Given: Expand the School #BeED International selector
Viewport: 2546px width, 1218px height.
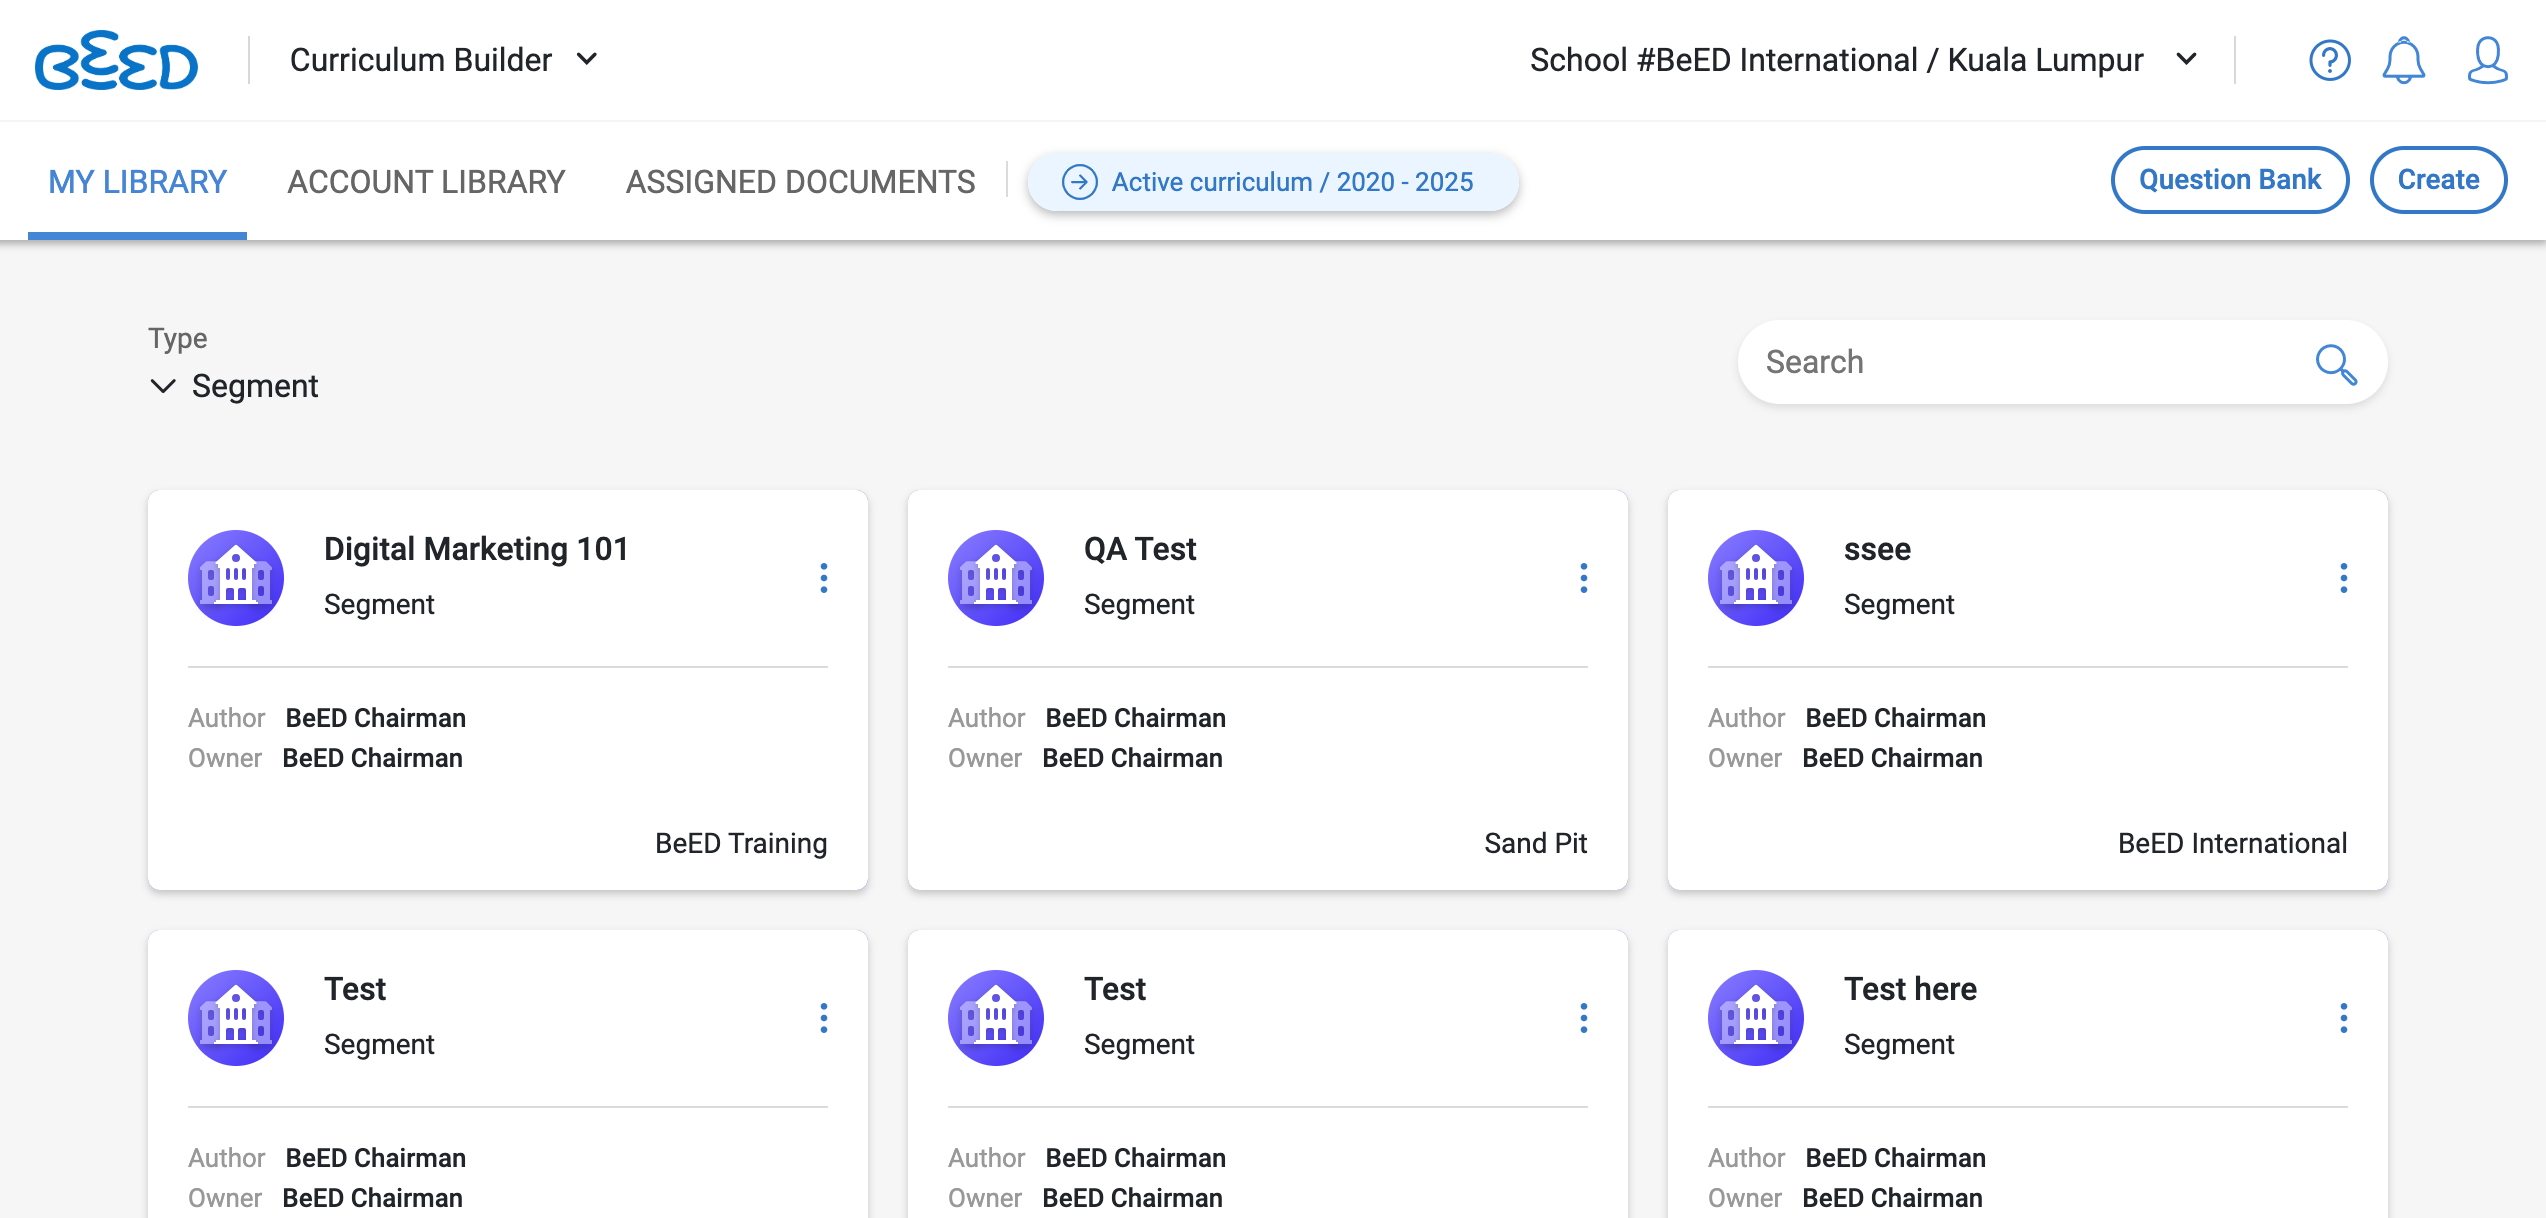Looking at the screenshot, I should pyautogui.click(x=1864, y=60).
